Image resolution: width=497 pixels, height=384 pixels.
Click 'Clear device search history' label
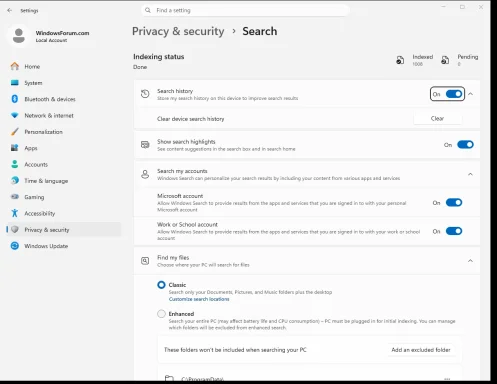coord(191,119)
